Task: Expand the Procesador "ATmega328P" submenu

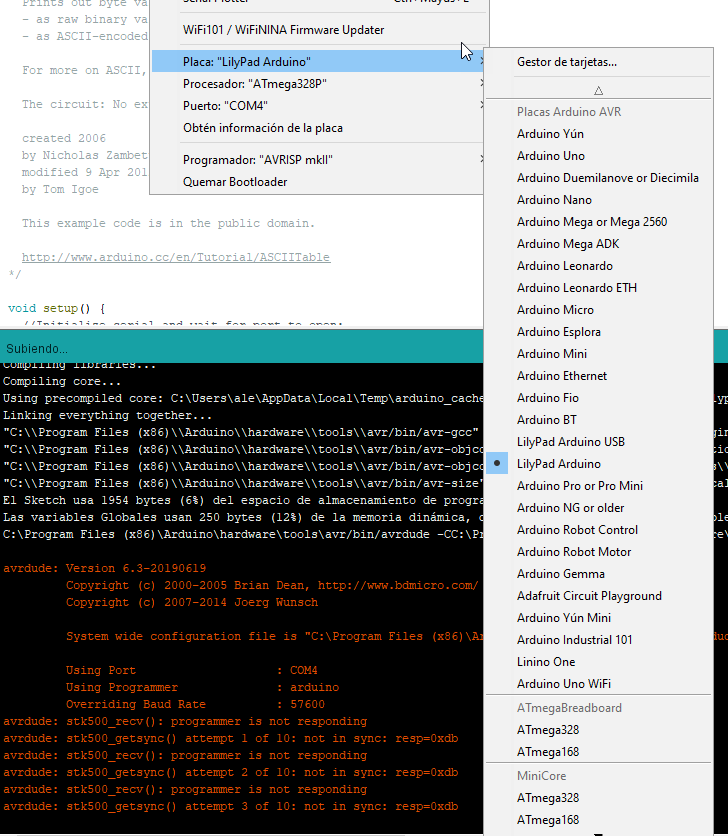Action: 318,84
